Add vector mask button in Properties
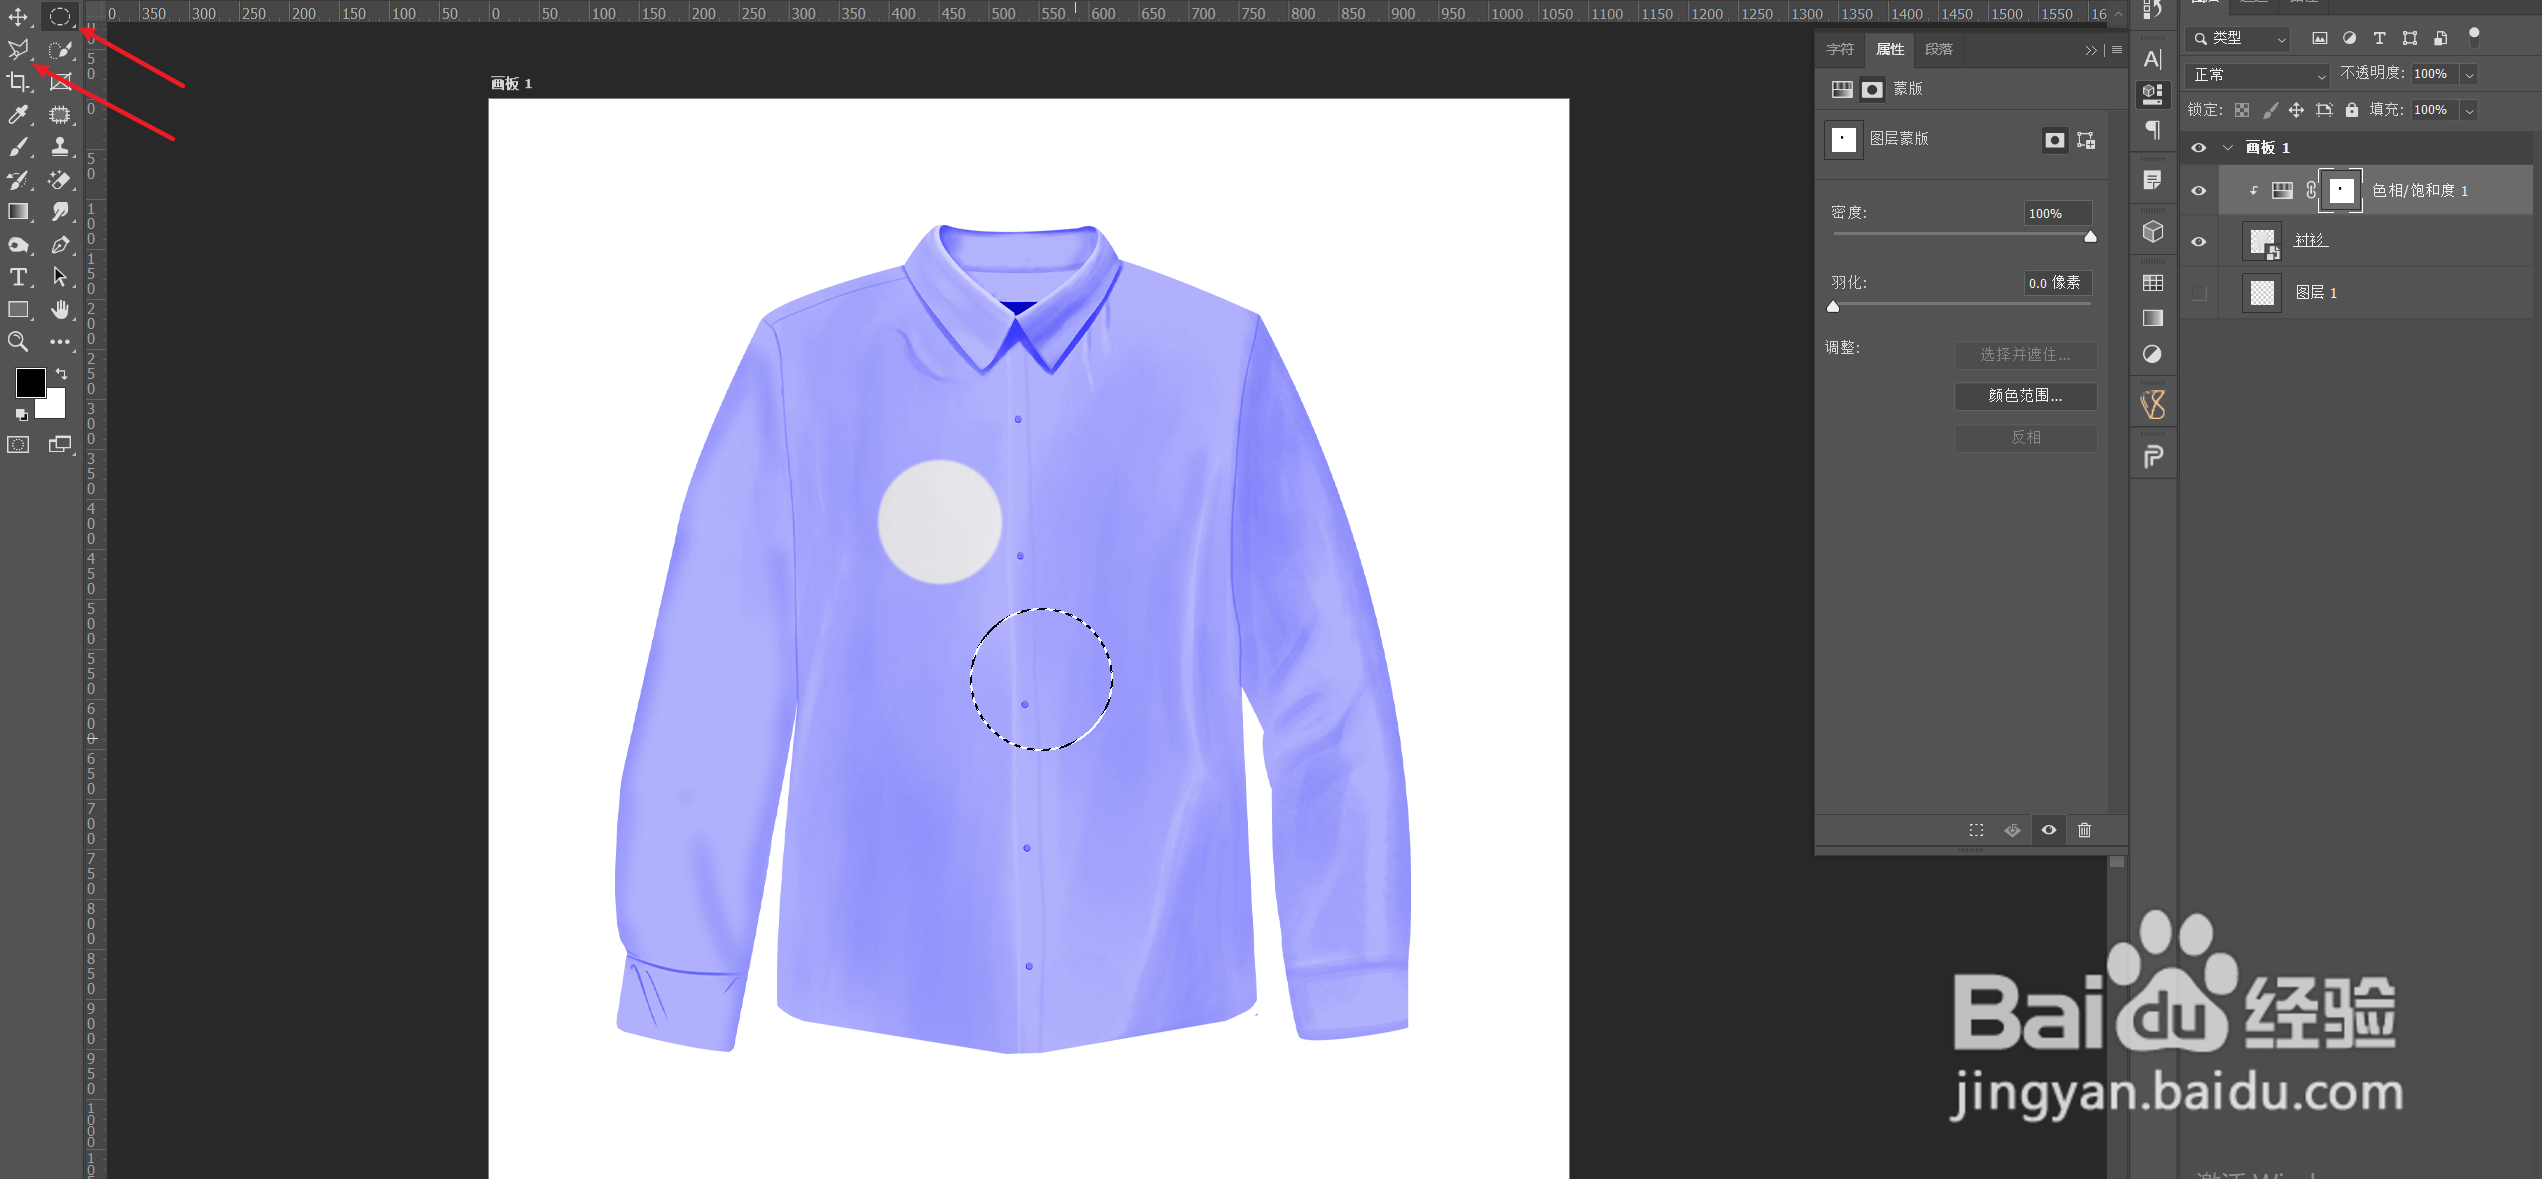This screenshot has height=1179, width=2542. (x=2086, y=141)
